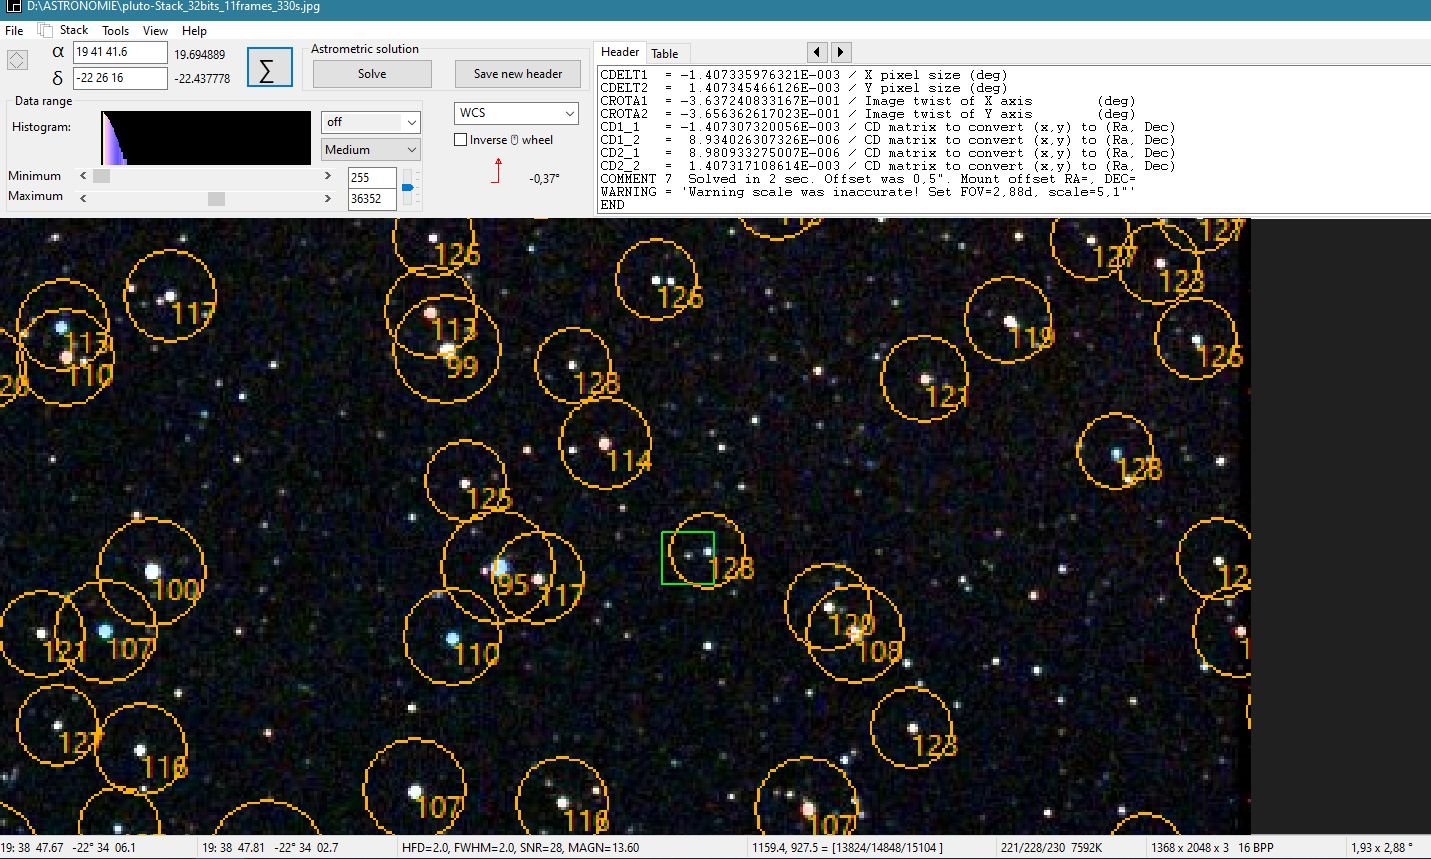Click the COMMENT 7 Solved line

click(x=868, y=179)
